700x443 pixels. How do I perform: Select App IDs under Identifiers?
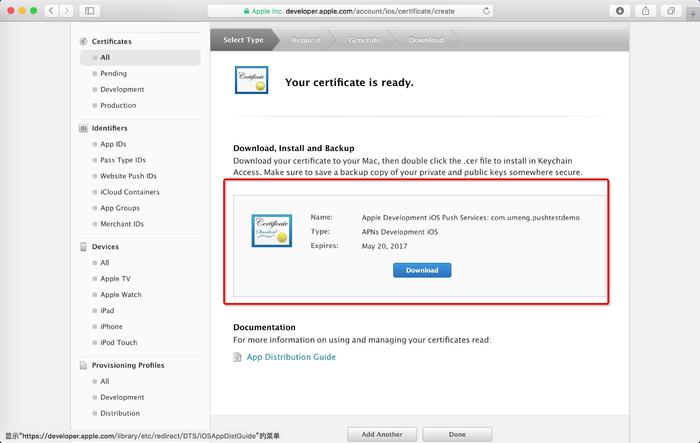click(x=113, y=144)
